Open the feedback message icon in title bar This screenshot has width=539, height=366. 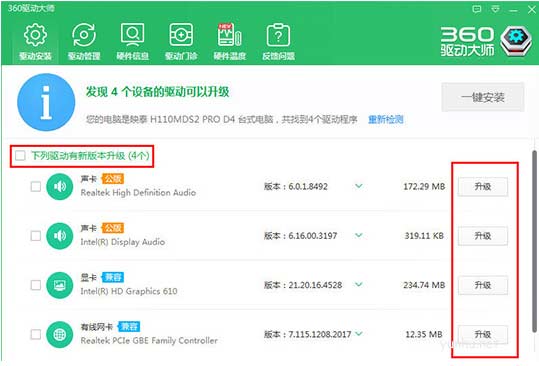[x=476, y=9]
